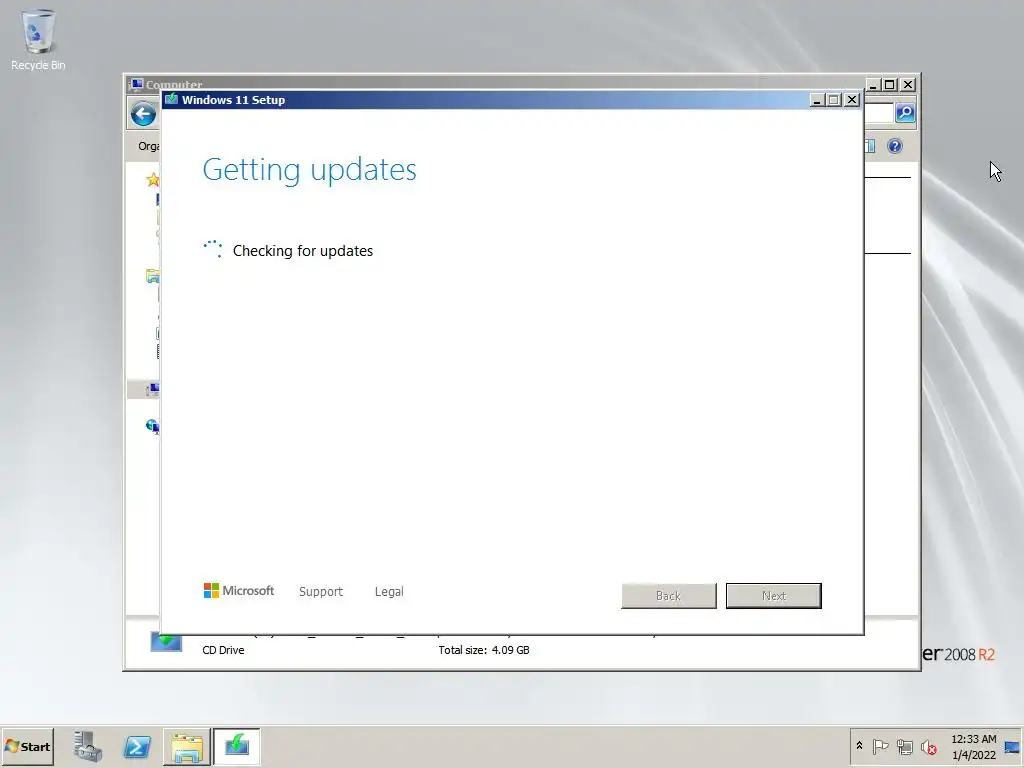Click the 'Total size: 4.09 GB' text
This screenshot has width=1024, height=768.
(484, 650)
